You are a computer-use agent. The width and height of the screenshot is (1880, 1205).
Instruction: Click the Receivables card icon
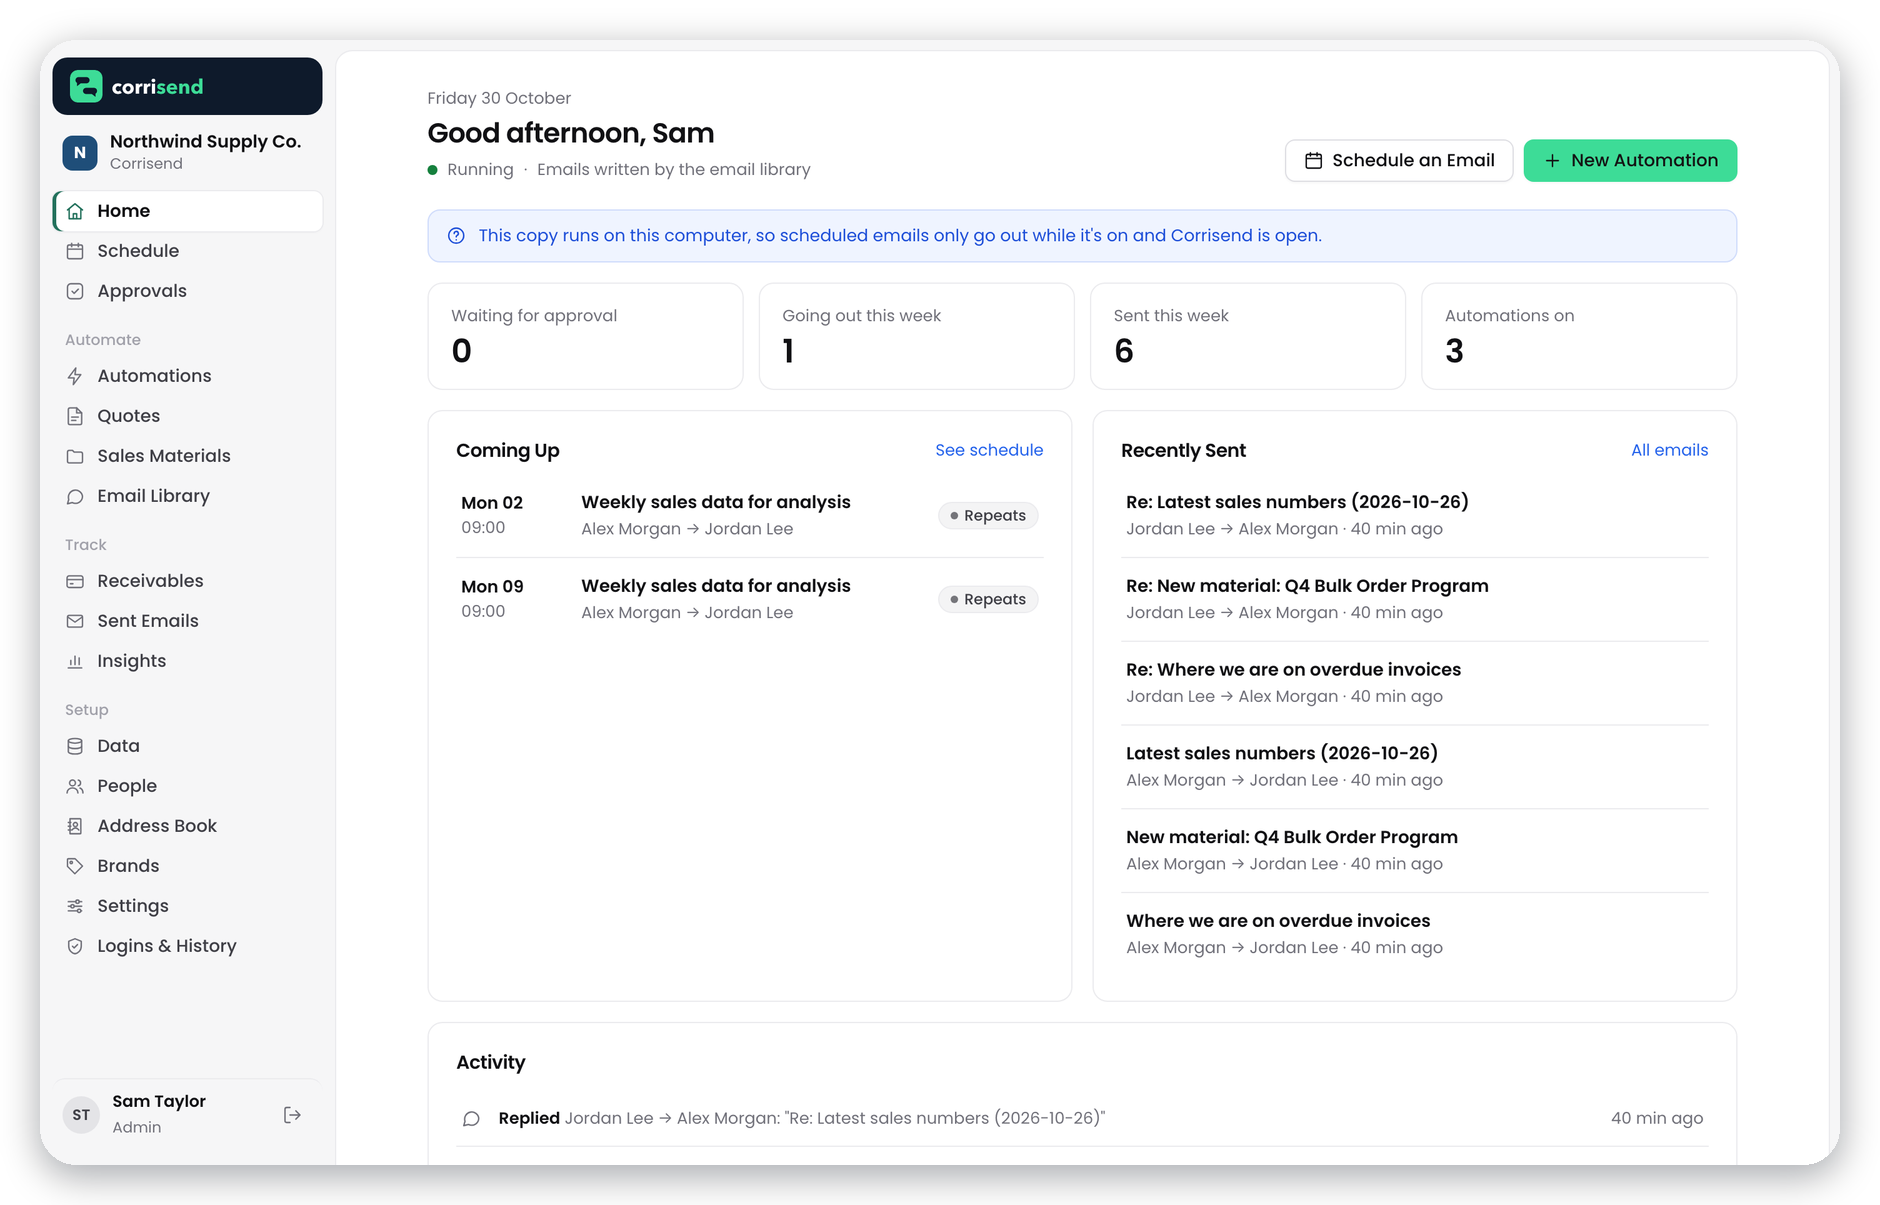click(75, 581)
